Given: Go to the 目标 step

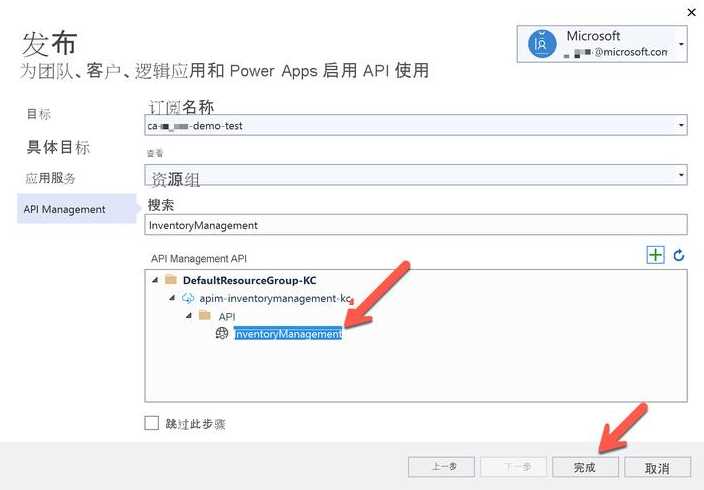Looking at the screenshot, I should 39,114.
